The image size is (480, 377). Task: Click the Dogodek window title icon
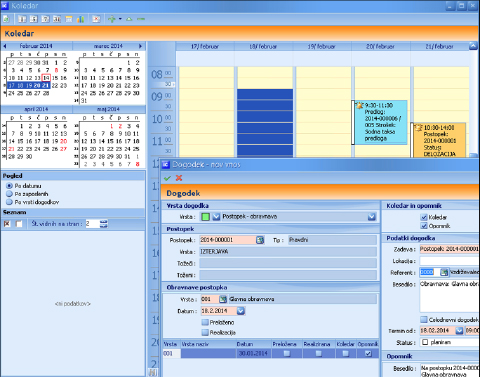point(166,164)
